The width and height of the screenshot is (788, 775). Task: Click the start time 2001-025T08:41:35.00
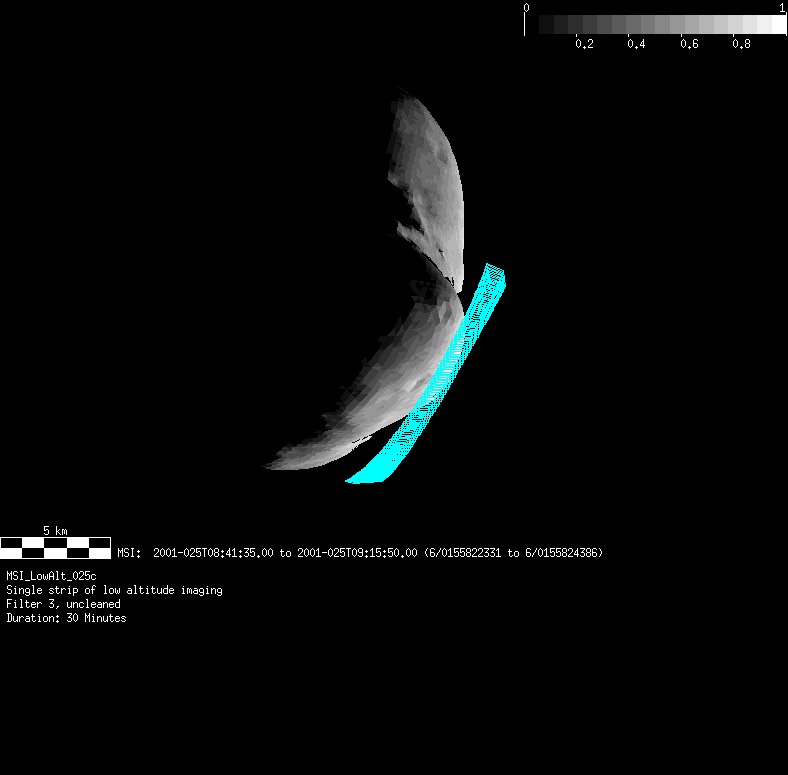point(212,553)
